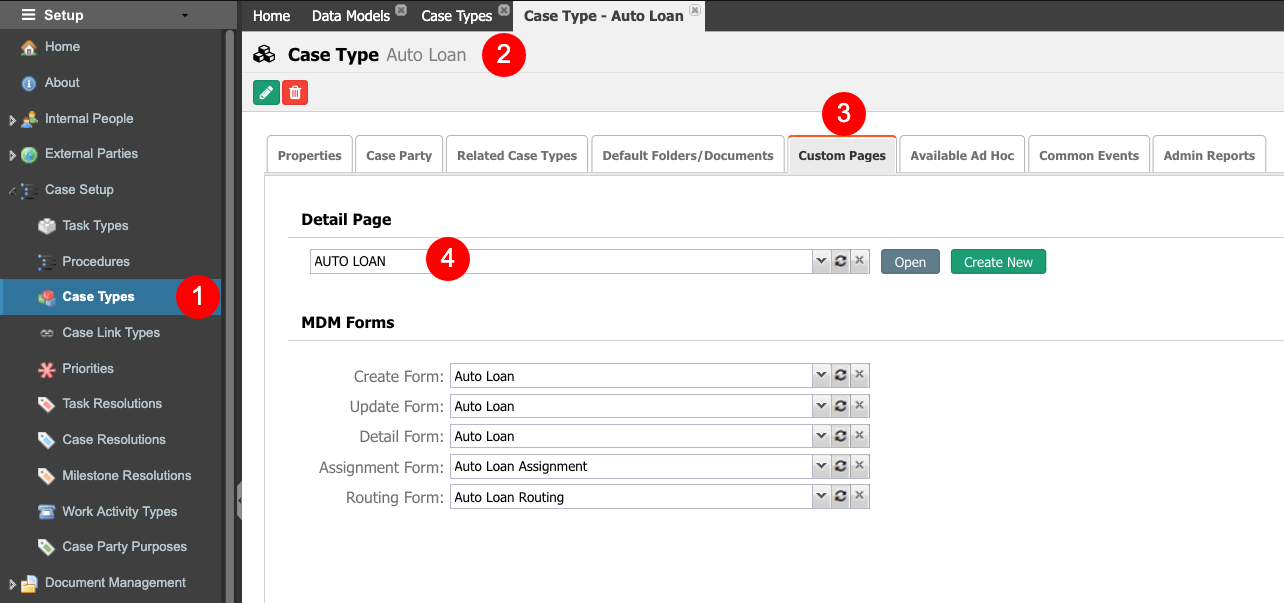Close the Data Models tab

pos(401,10)
